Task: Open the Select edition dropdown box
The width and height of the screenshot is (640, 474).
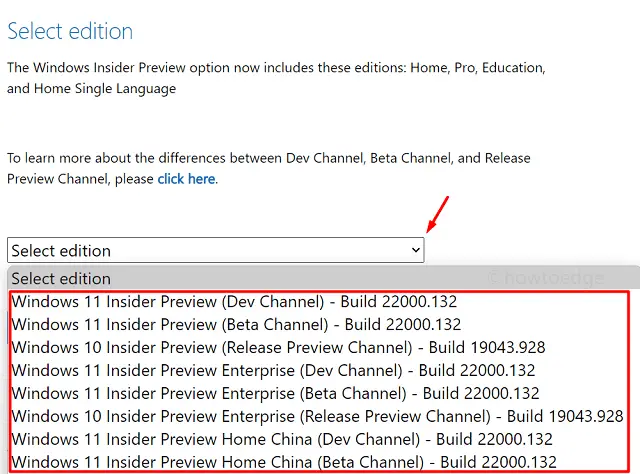Action: [216, 250]
